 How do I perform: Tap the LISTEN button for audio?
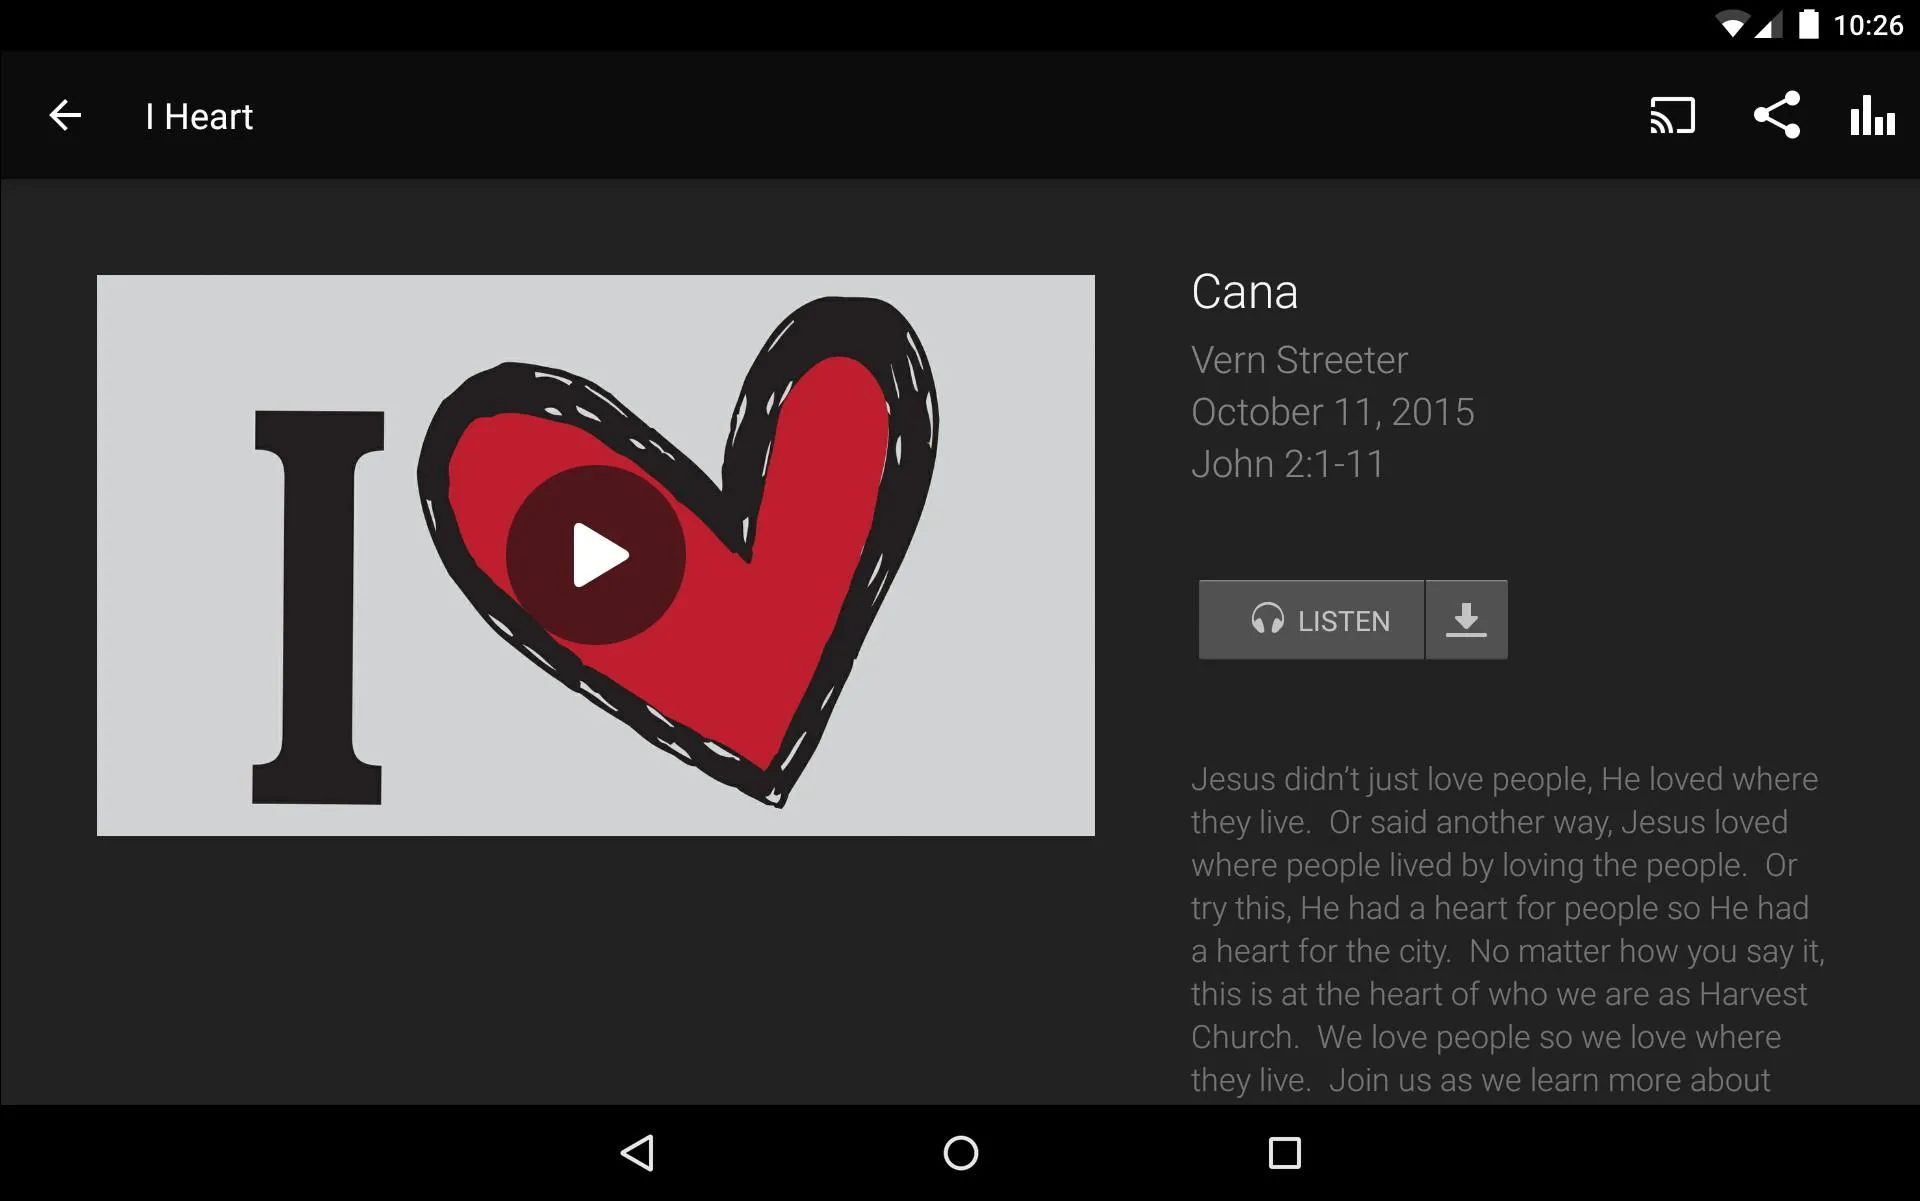(1310, 620)
